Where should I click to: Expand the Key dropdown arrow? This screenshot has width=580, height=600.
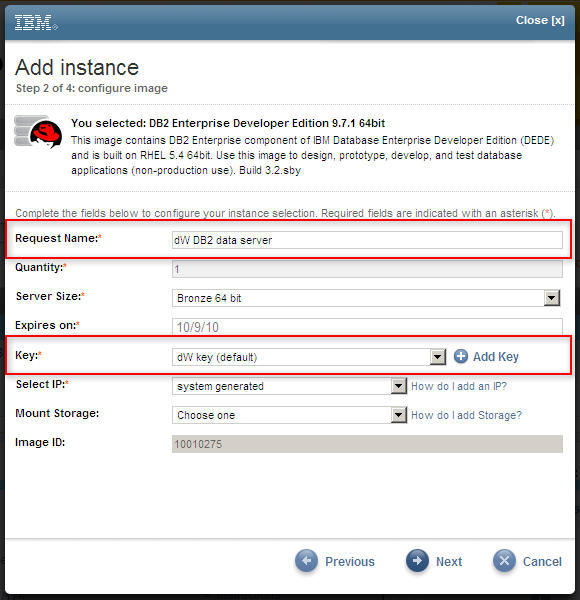(438, 357)
